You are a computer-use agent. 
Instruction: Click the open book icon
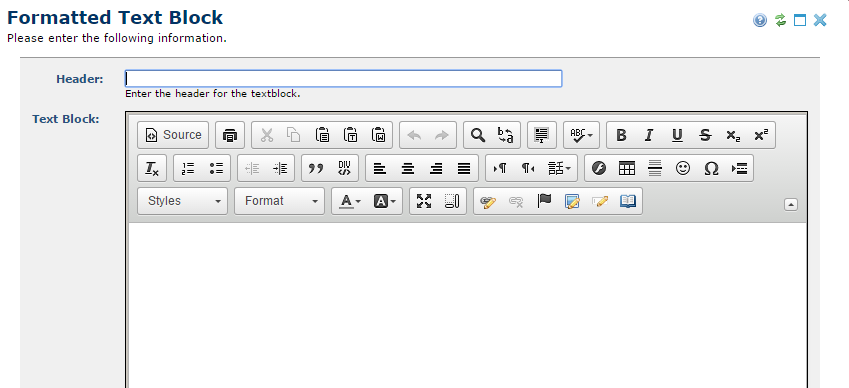coord(628,201)
